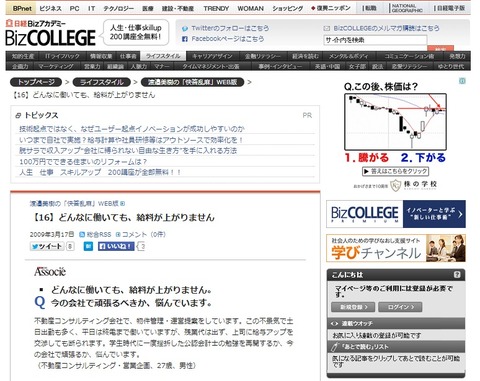Click the 渡邉美樹の「快答乱麻」WEB版 breadcrumb
The width and height of the screenshot is (480, 381).
tap(192, 82)
